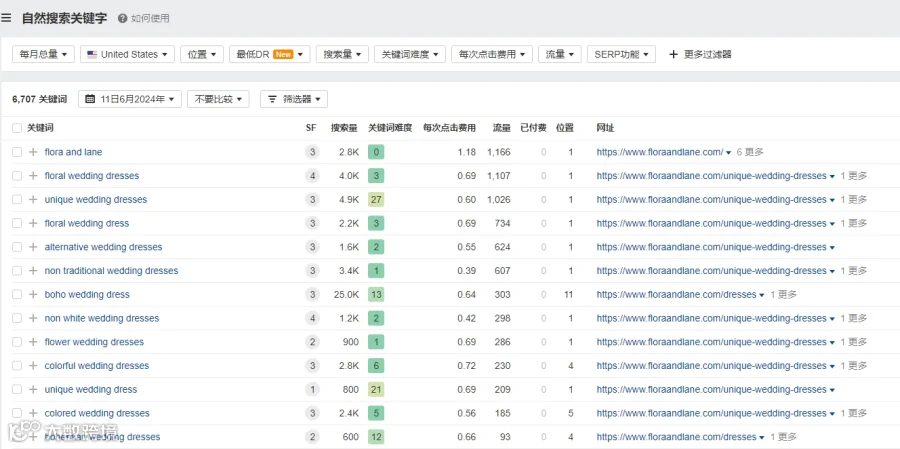Open the 每次点击费用 filter dropdown
The height and width of the screenshot is (449, 900).
tap(492, 55)
